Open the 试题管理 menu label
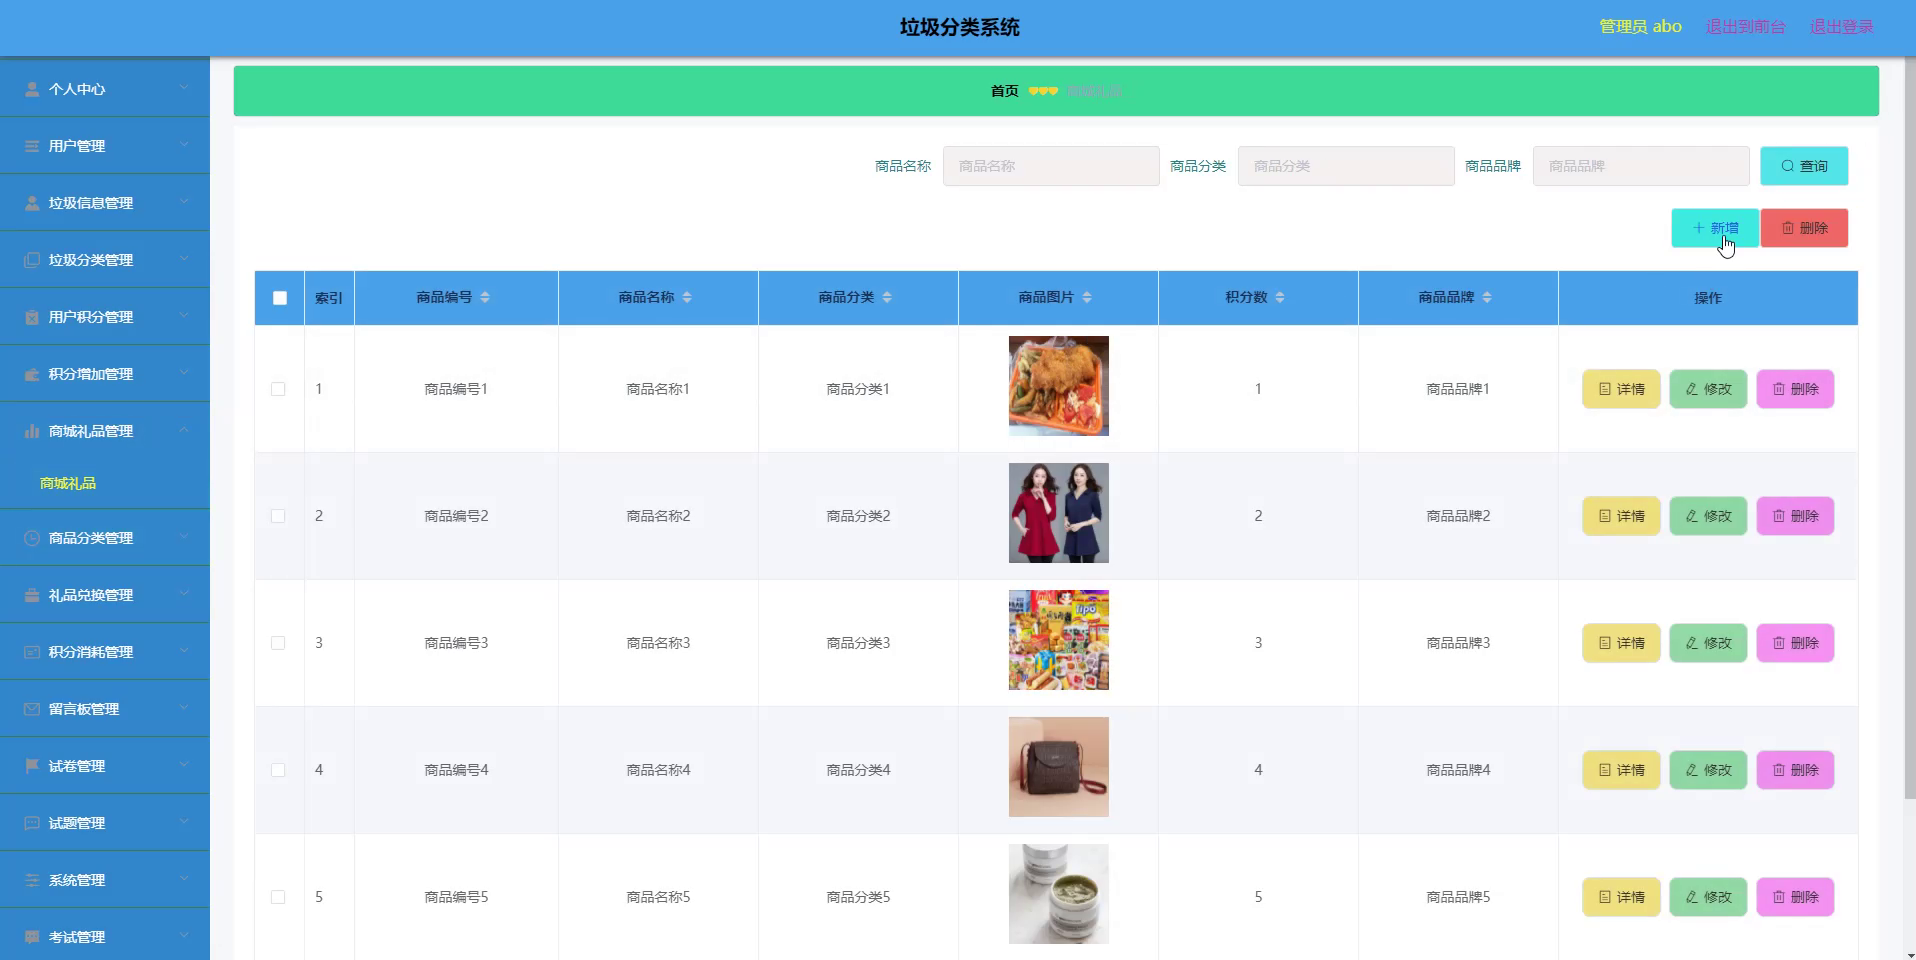Viewport: 1916px width, 960px height. [77, 823]
